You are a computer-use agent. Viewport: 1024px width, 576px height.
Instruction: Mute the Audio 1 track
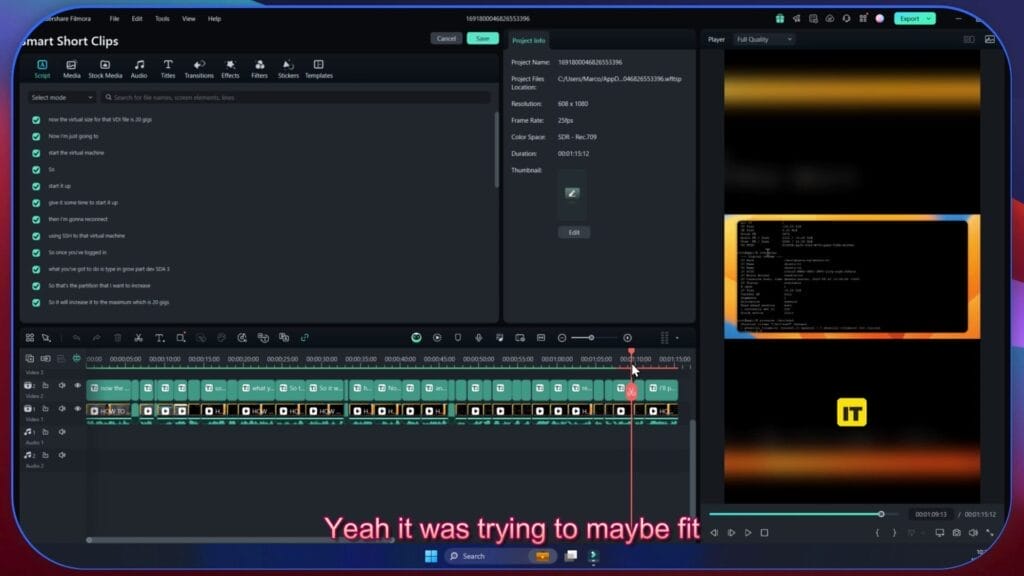61,432
